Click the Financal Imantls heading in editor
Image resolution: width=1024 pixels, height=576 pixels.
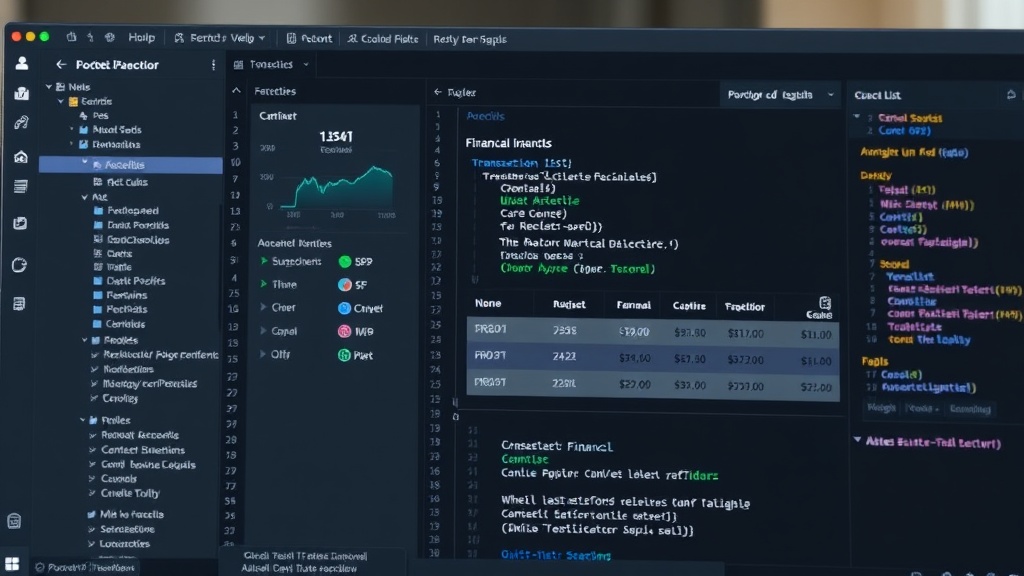509,143
